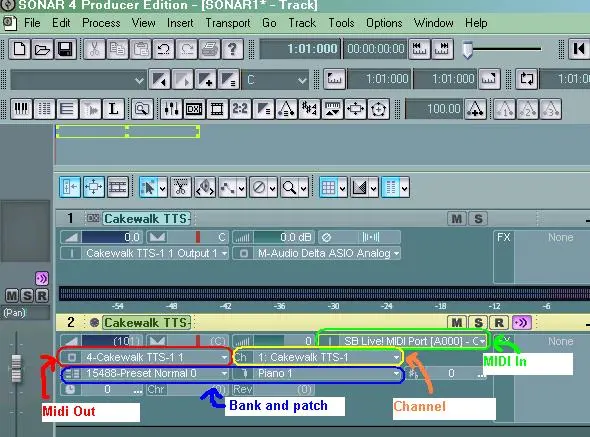Select the Scissors split tool
This screenshot has width=590, height=437.
pyautogui.click(x=181, y=187)
